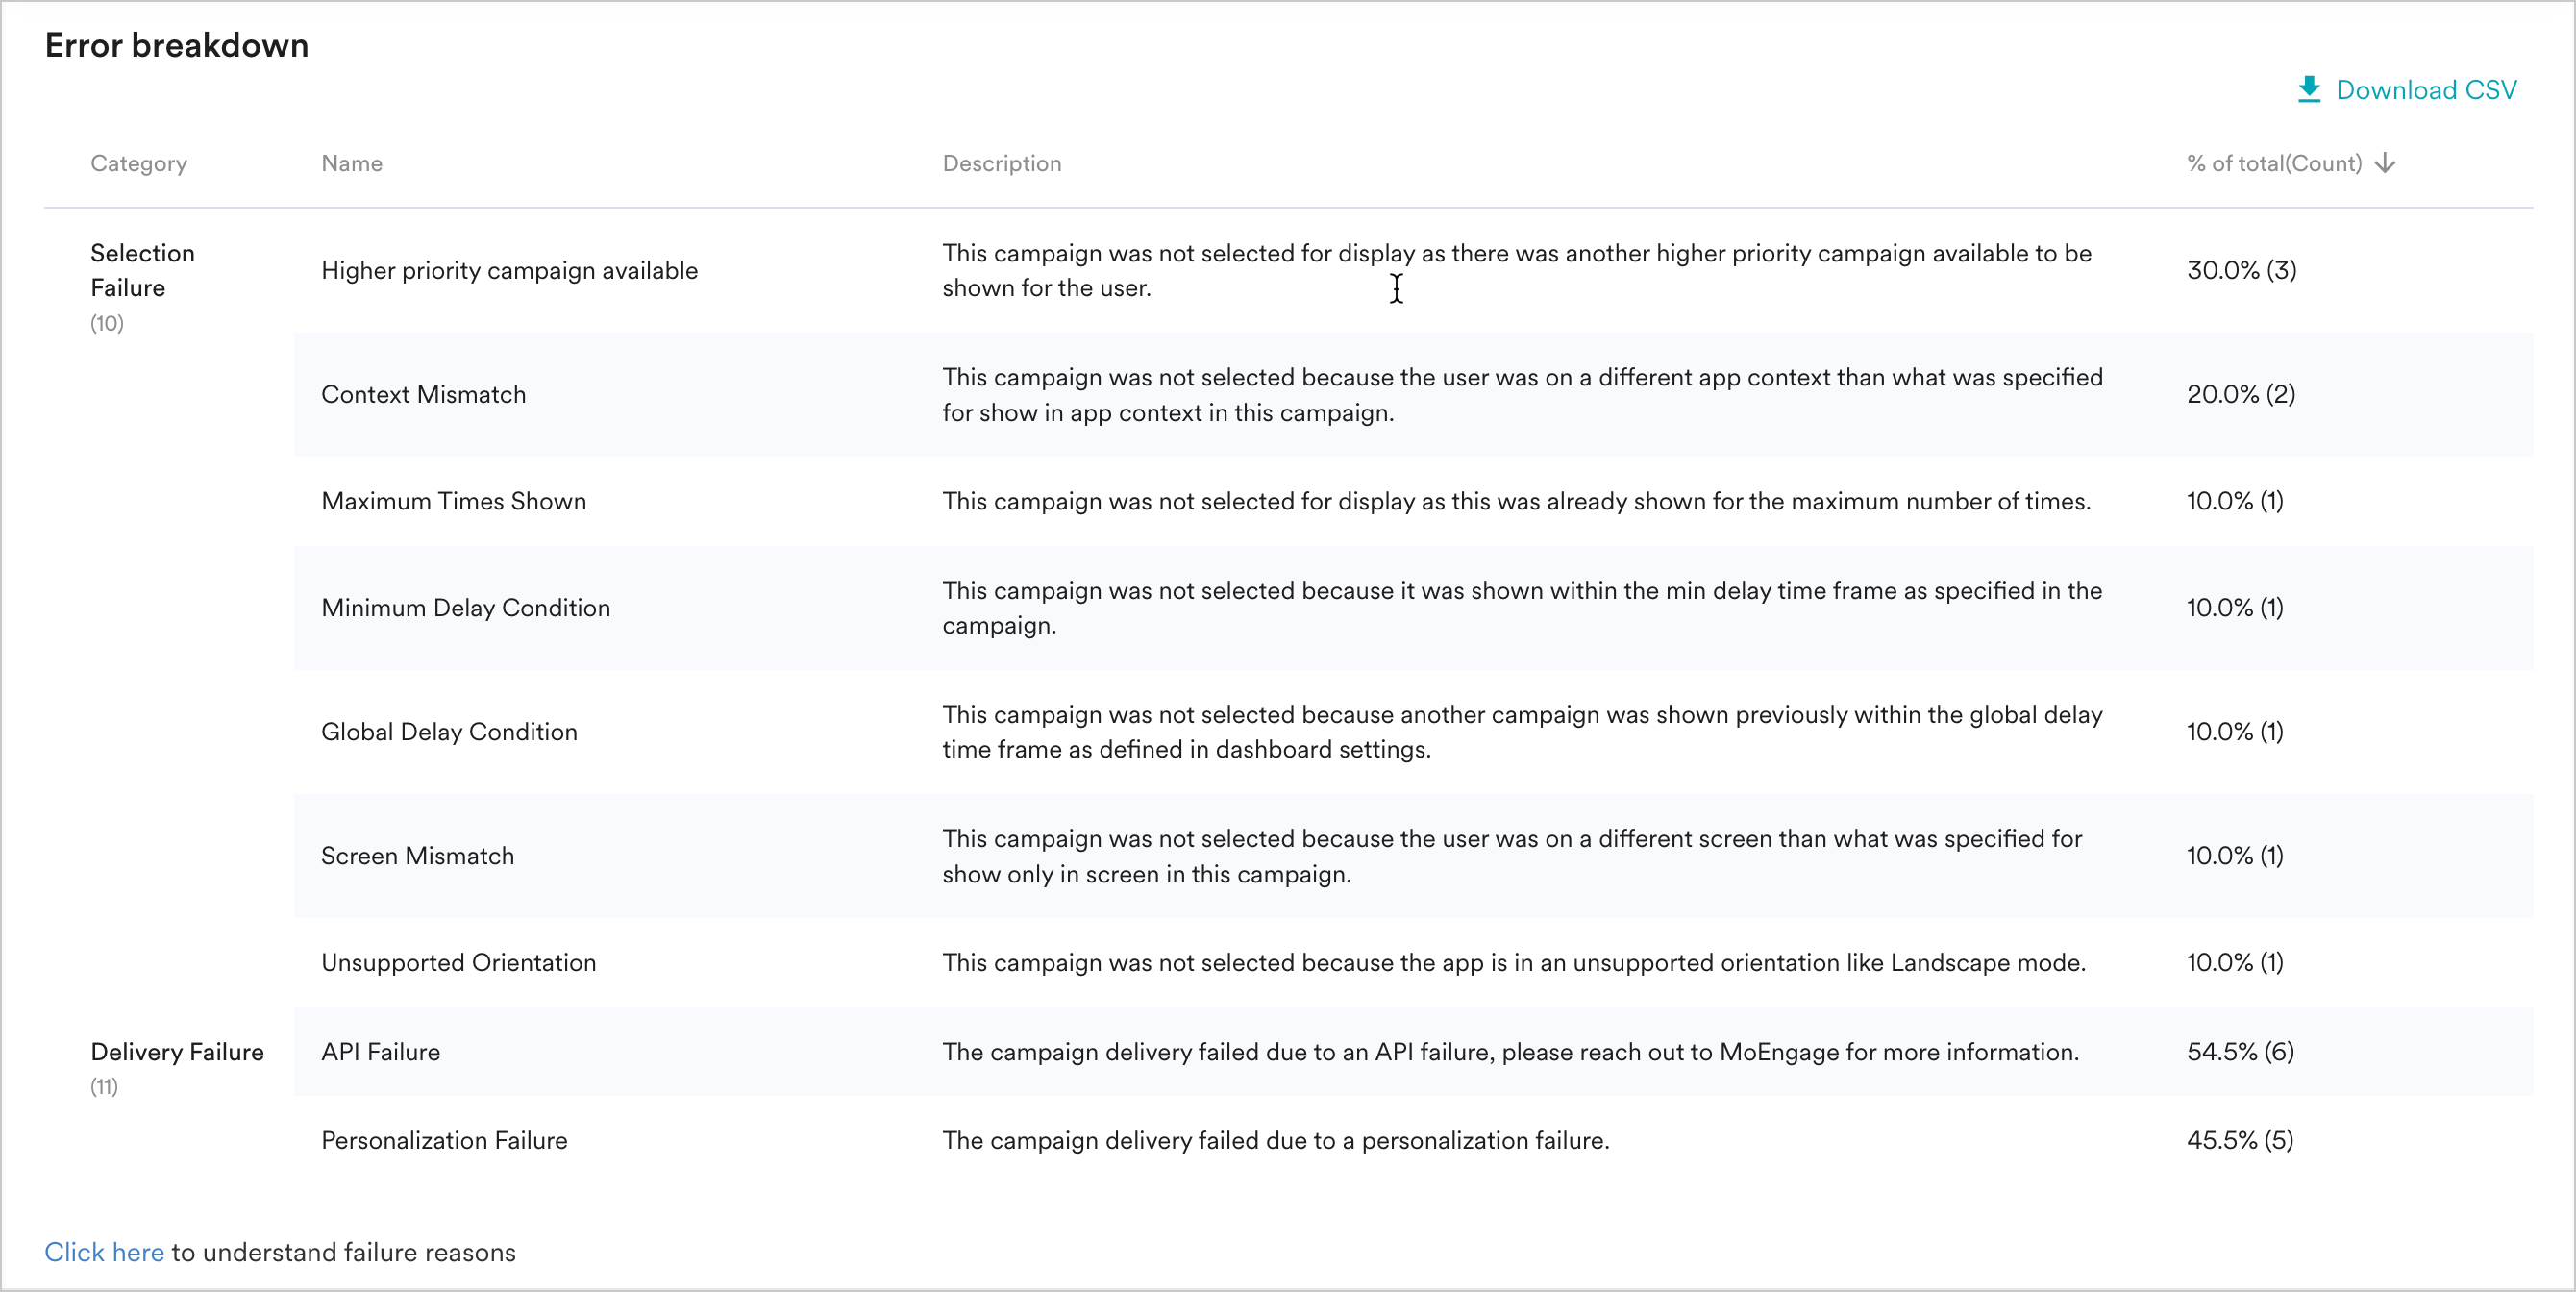Image resolution: width=2576 pixels, height=1292 pixels.
Task: Click the sort arrow beside % of total
Action: (2385, 163)
